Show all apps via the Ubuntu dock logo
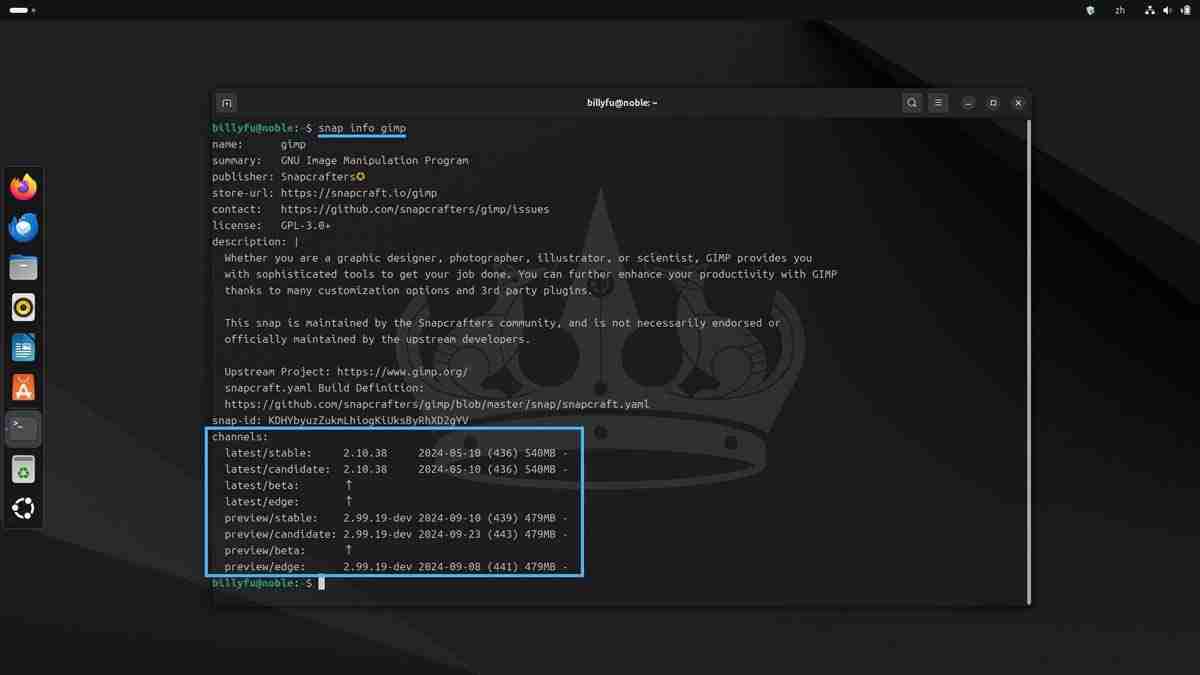Viewport: 1200px width, 675px height. tap(23, 508)
